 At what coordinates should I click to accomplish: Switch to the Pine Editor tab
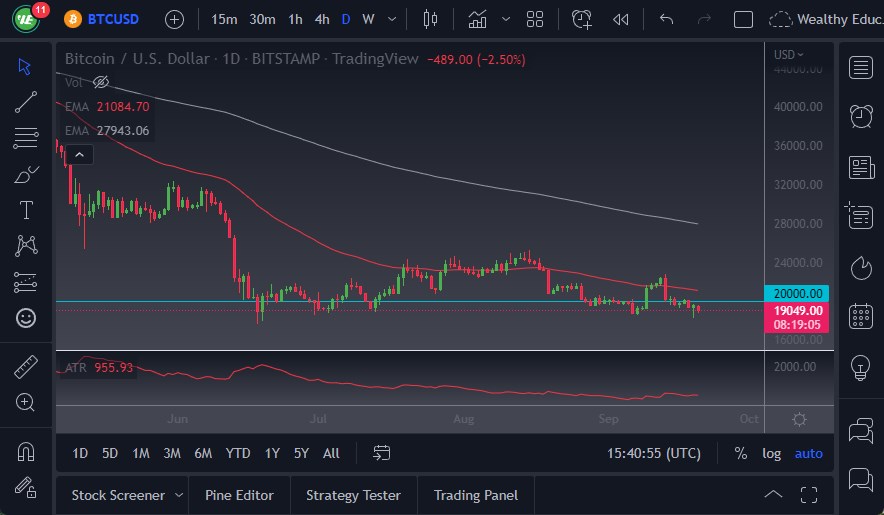[239, 495]
